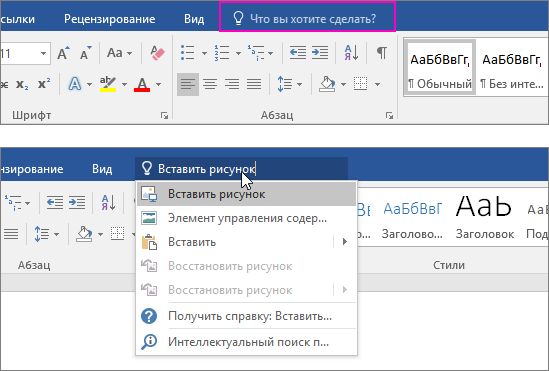
Task: Expand borders dropdown arrow, upper ribbon
Action: coord(377,84)
